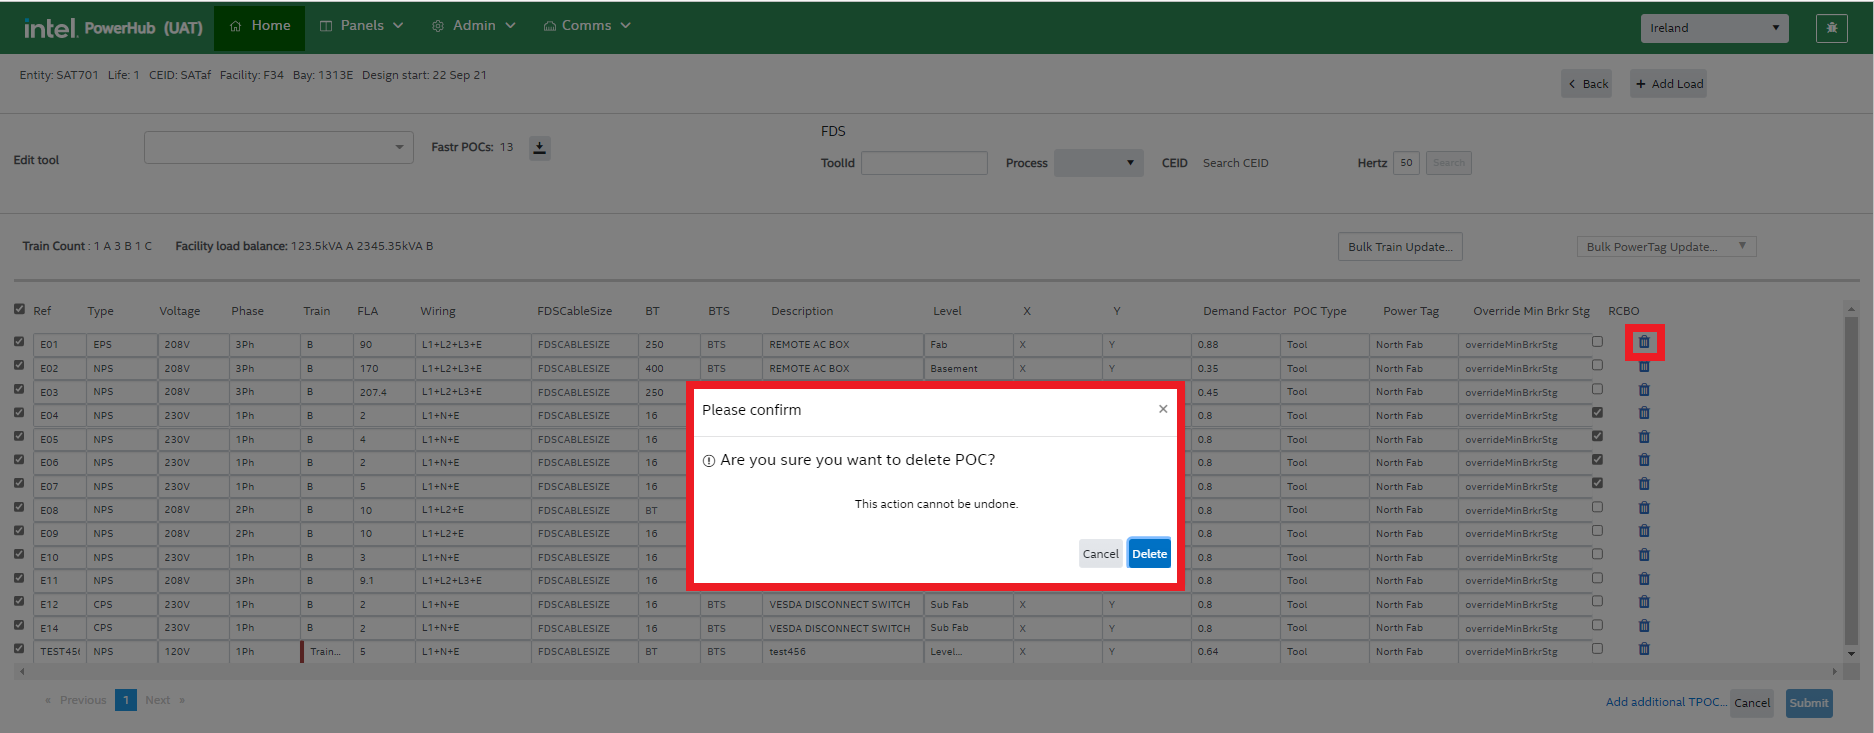
Task: Expand the Bulk PowerTag Update dropdown
Action: click(x=1665, y=247)
